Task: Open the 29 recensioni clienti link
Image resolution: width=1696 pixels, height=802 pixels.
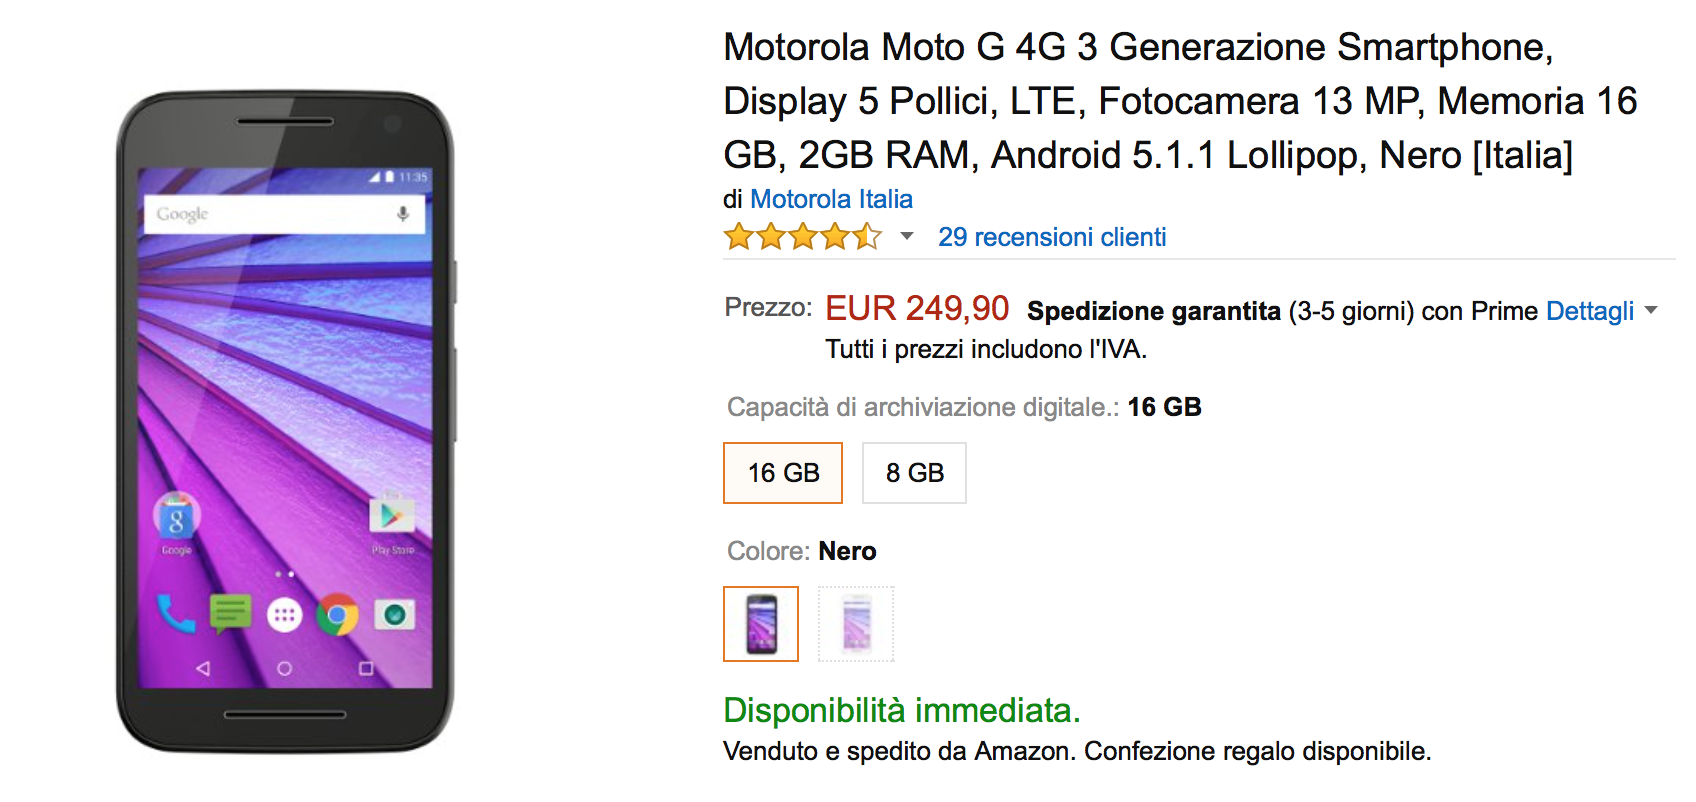Action: (1052, 237)
